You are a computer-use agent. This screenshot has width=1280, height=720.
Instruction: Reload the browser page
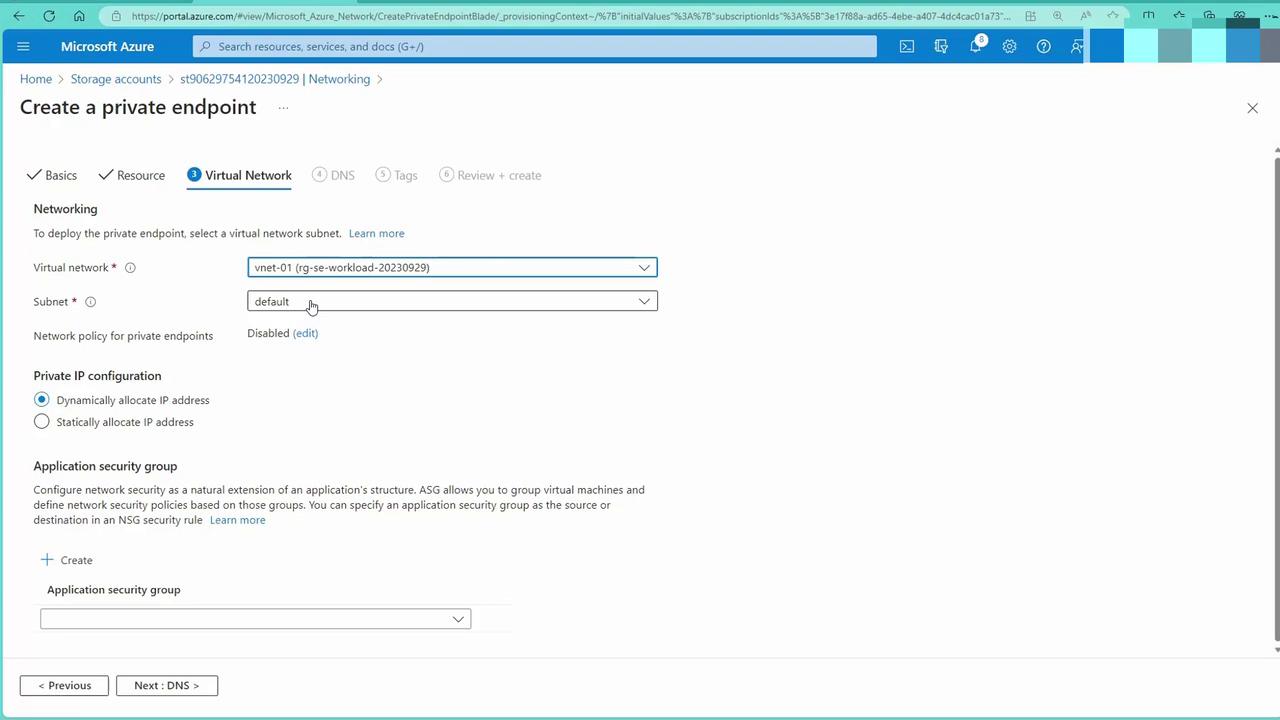tap(49, 16)
